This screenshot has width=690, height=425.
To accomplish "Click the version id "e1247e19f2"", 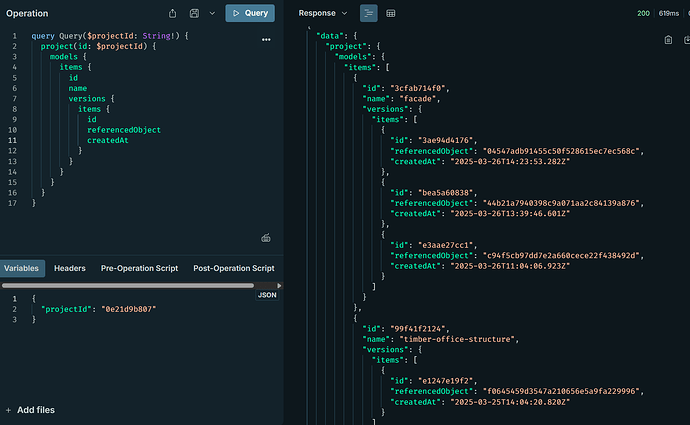I will pyautogui.click(x=446, y=381).
